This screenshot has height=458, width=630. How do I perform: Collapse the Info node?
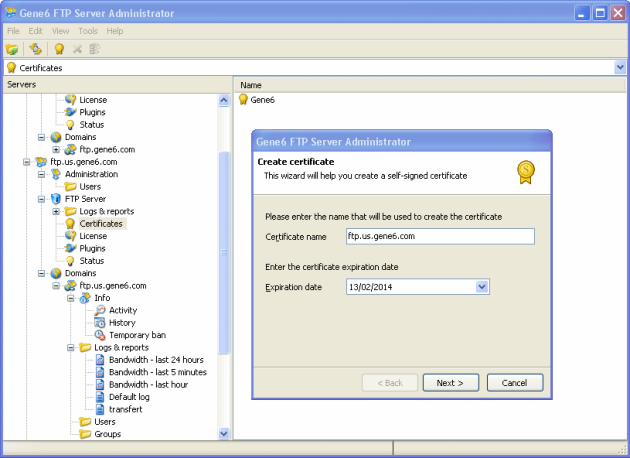point(71,298)
